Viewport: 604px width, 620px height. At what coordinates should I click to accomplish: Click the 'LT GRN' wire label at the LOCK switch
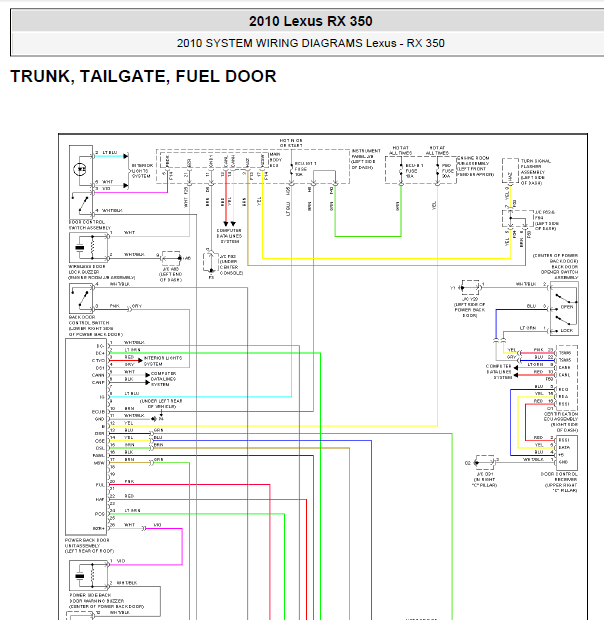pos(528,328)
